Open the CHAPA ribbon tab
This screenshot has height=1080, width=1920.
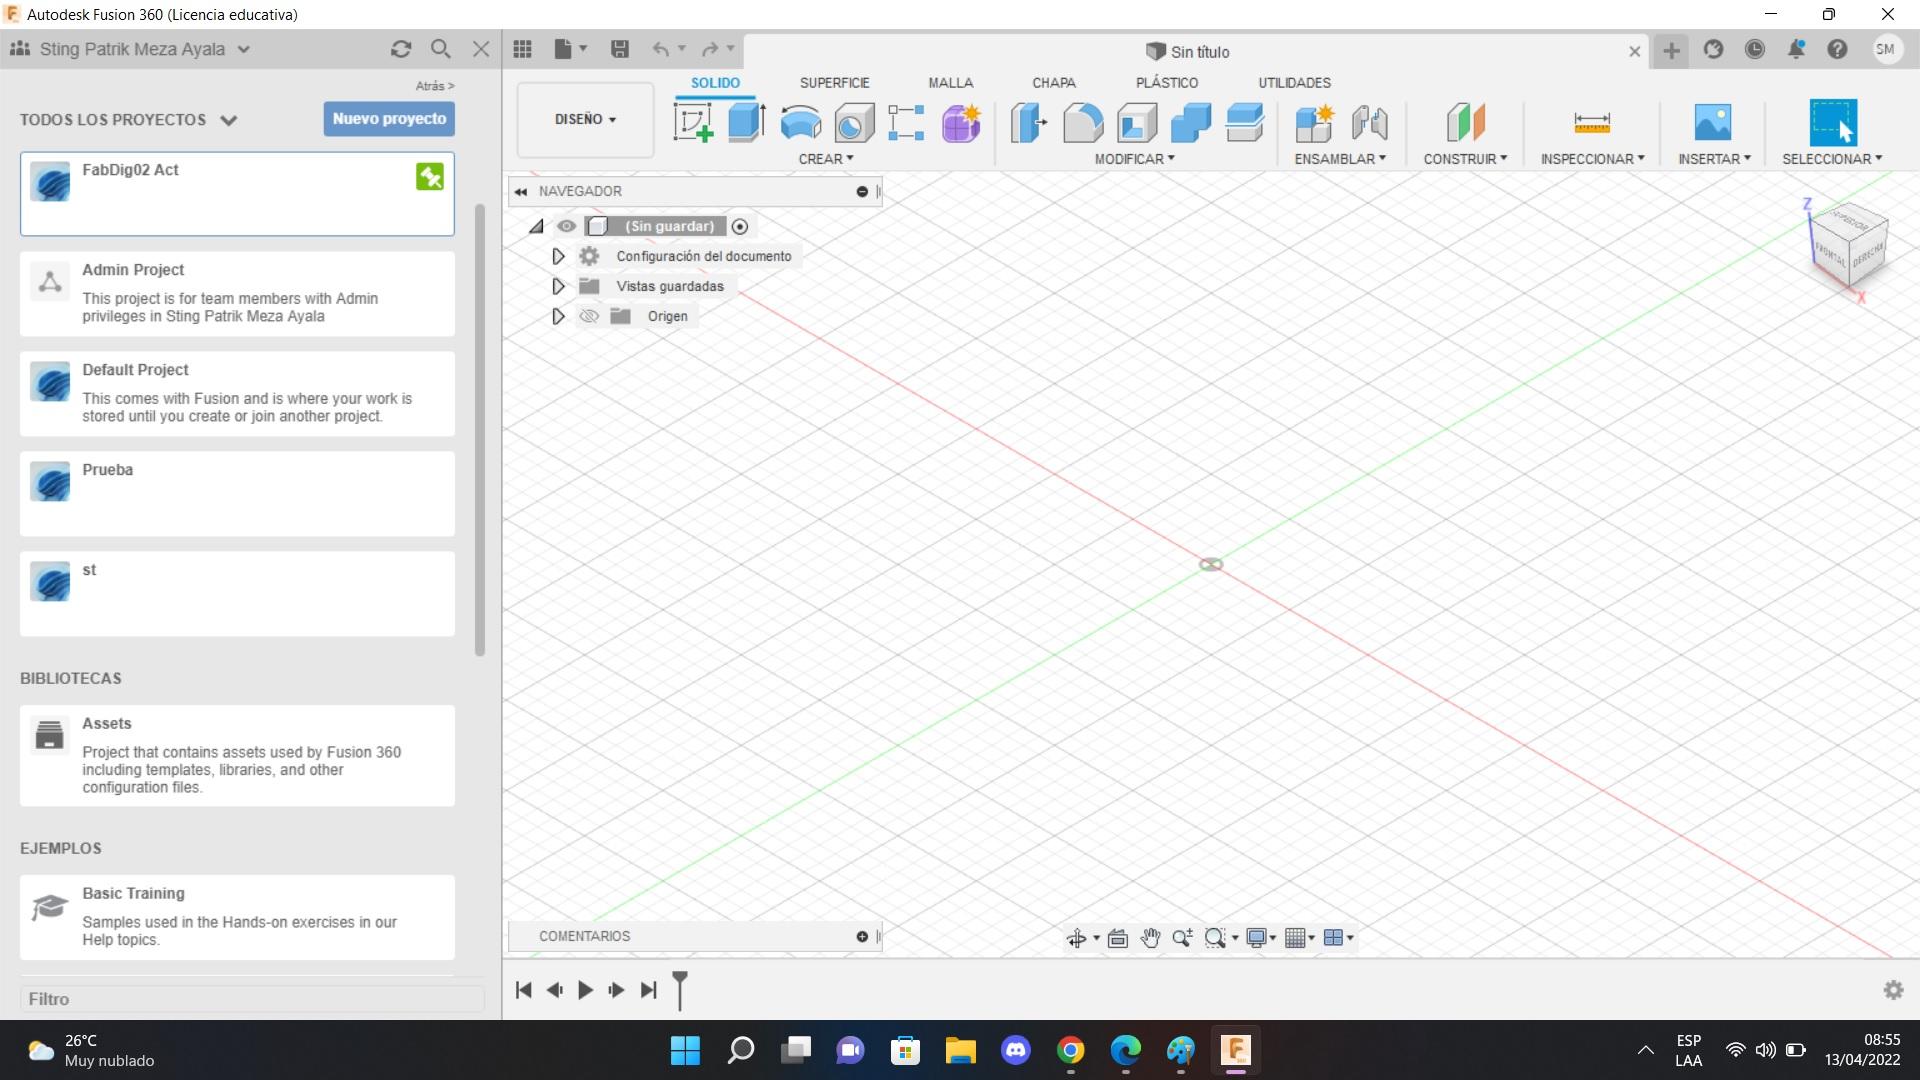1053,83
